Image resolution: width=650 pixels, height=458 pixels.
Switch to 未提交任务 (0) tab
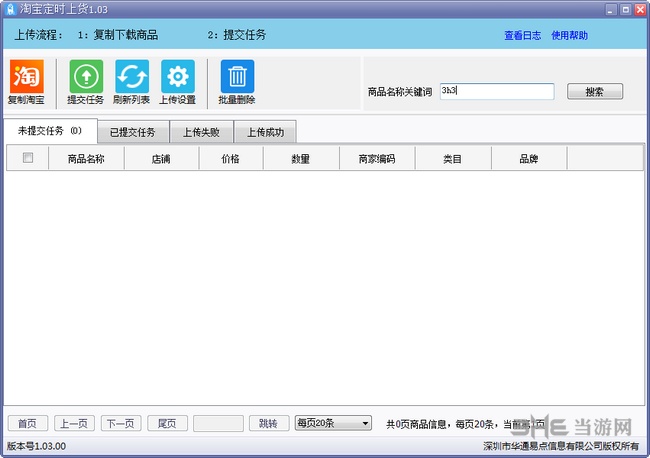point(50,131)
